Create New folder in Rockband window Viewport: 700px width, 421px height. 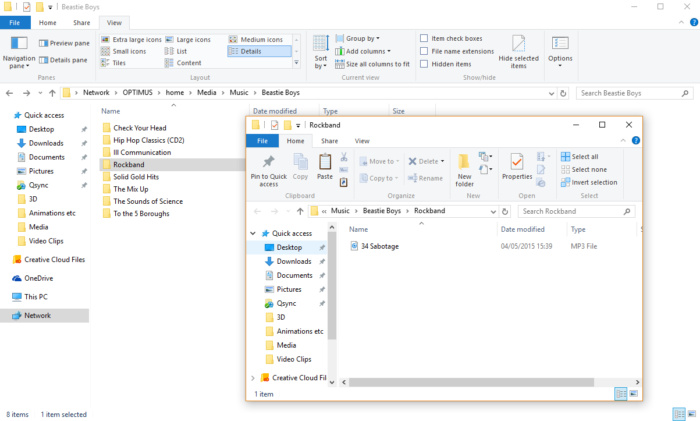464,171
